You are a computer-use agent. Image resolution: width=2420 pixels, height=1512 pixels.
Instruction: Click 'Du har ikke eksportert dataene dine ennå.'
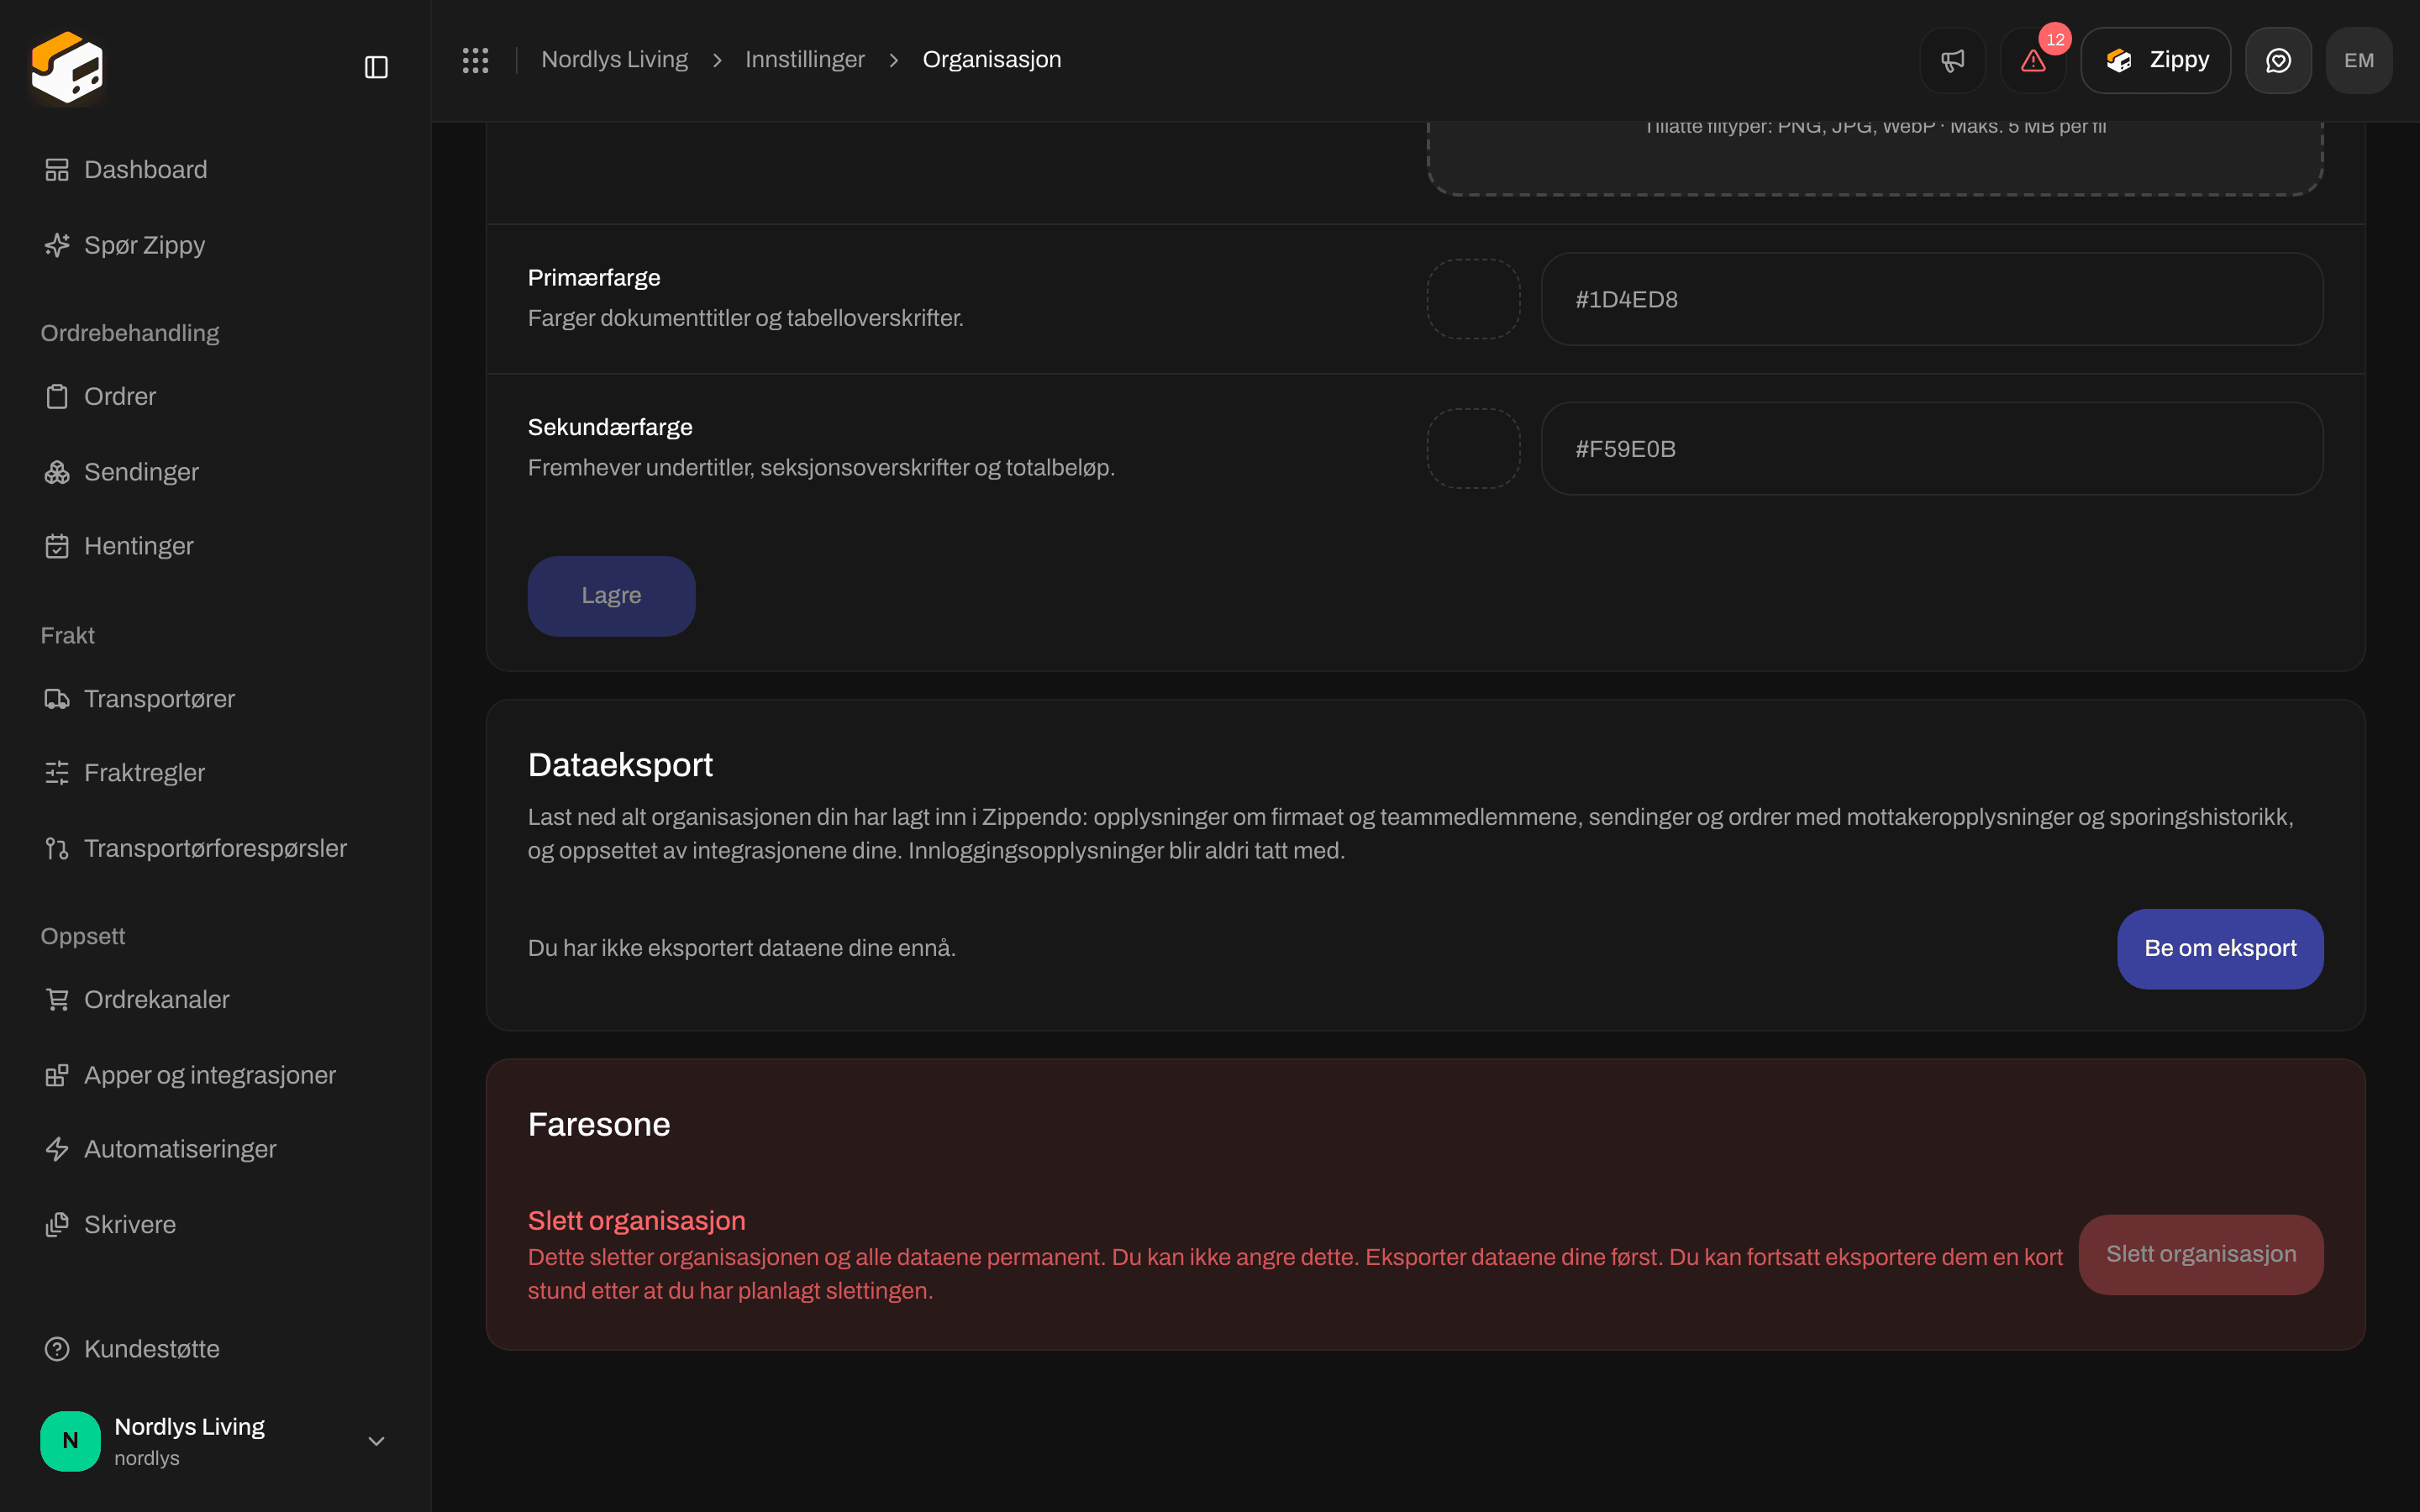click(742, 948)
